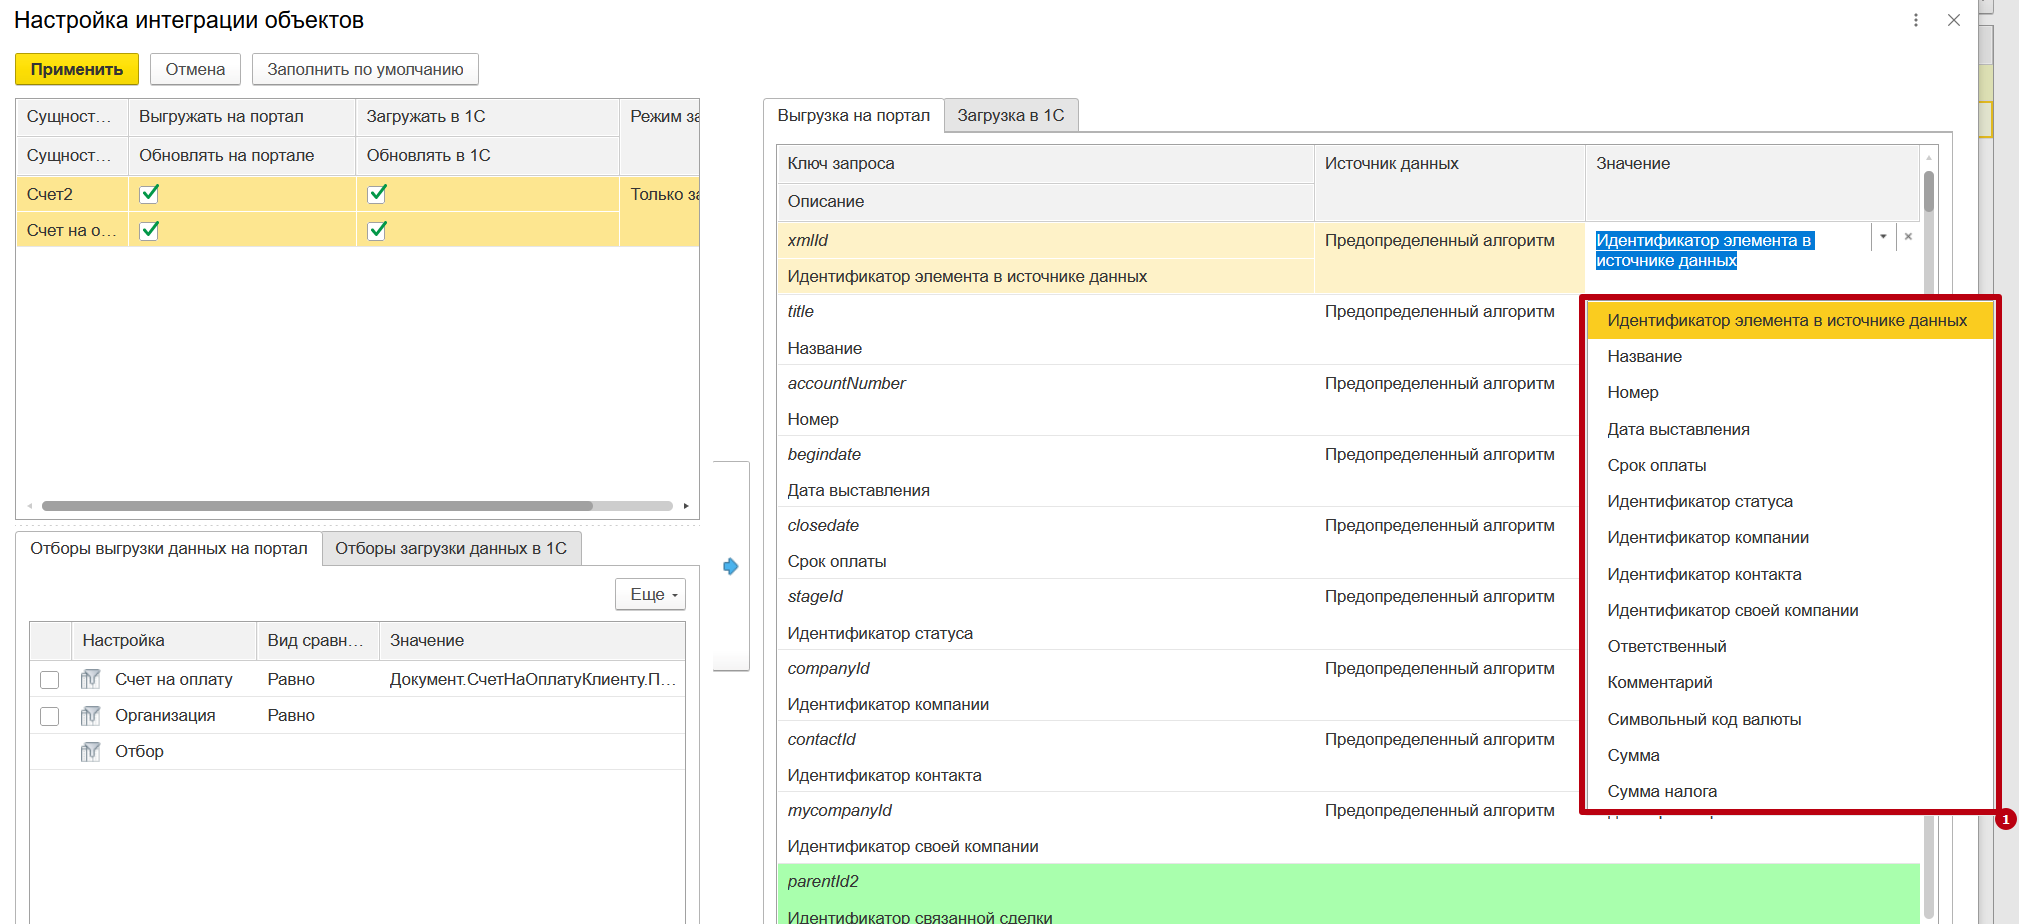
Task: Choose Идентификатор компании from the dropdown list
Action: click(1707, 537)
